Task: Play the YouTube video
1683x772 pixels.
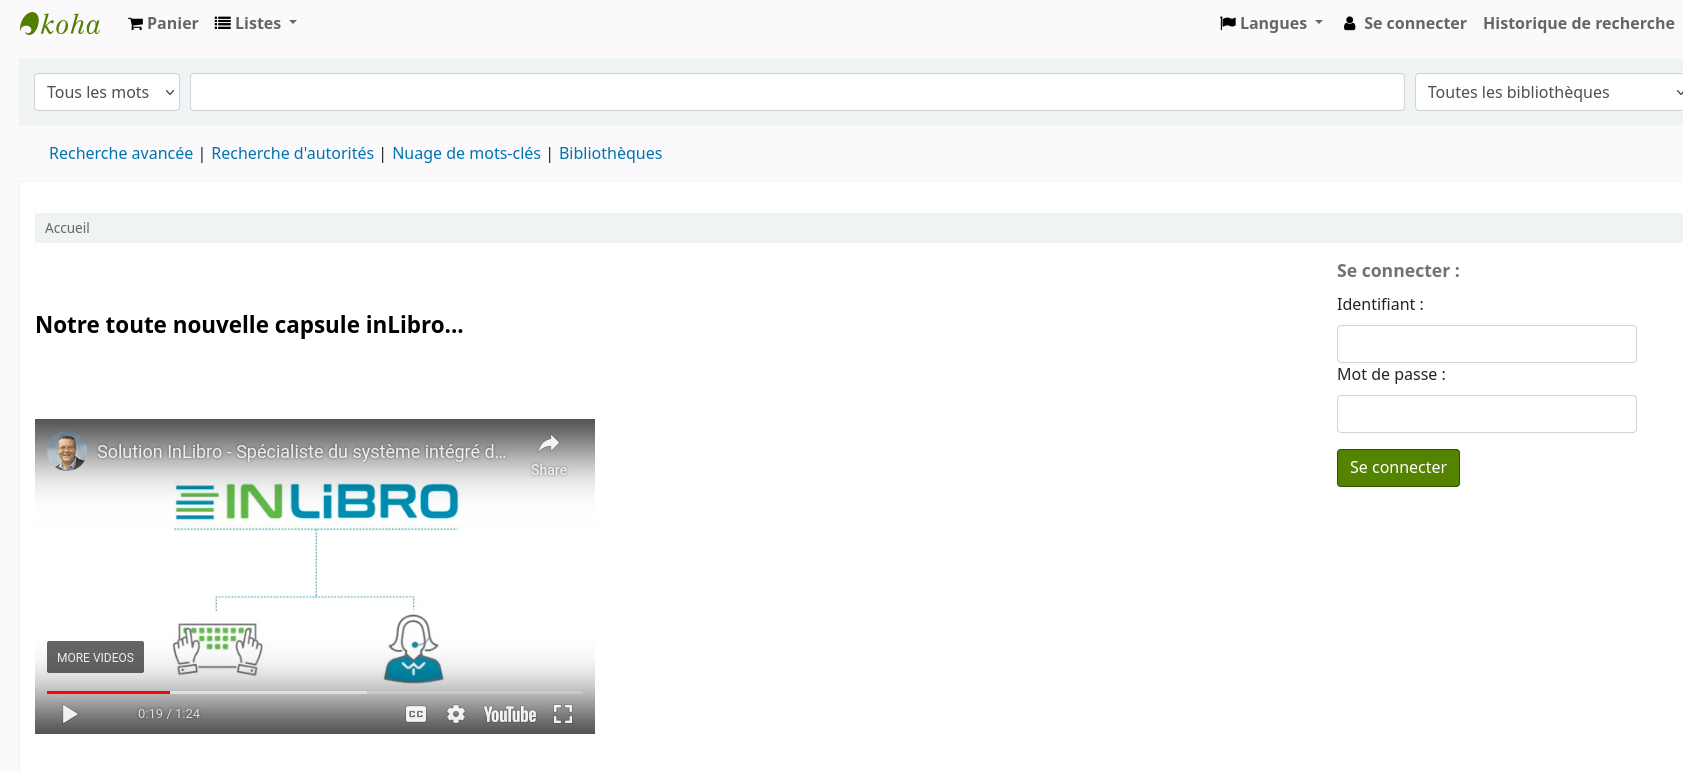Action: [70, 714]
